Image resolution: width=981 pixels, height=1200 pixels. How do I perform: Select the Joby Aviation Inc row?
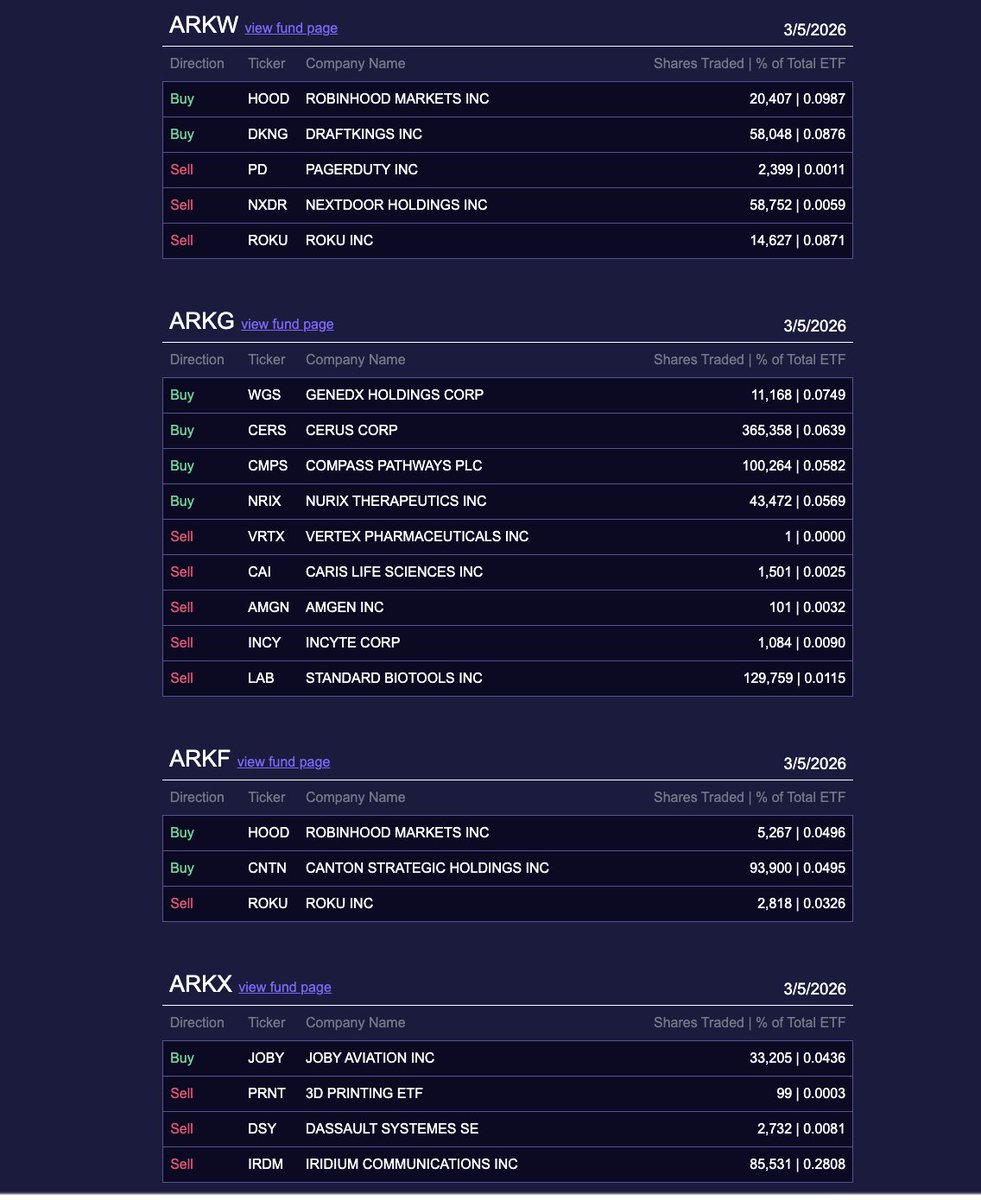point(507,1058)
